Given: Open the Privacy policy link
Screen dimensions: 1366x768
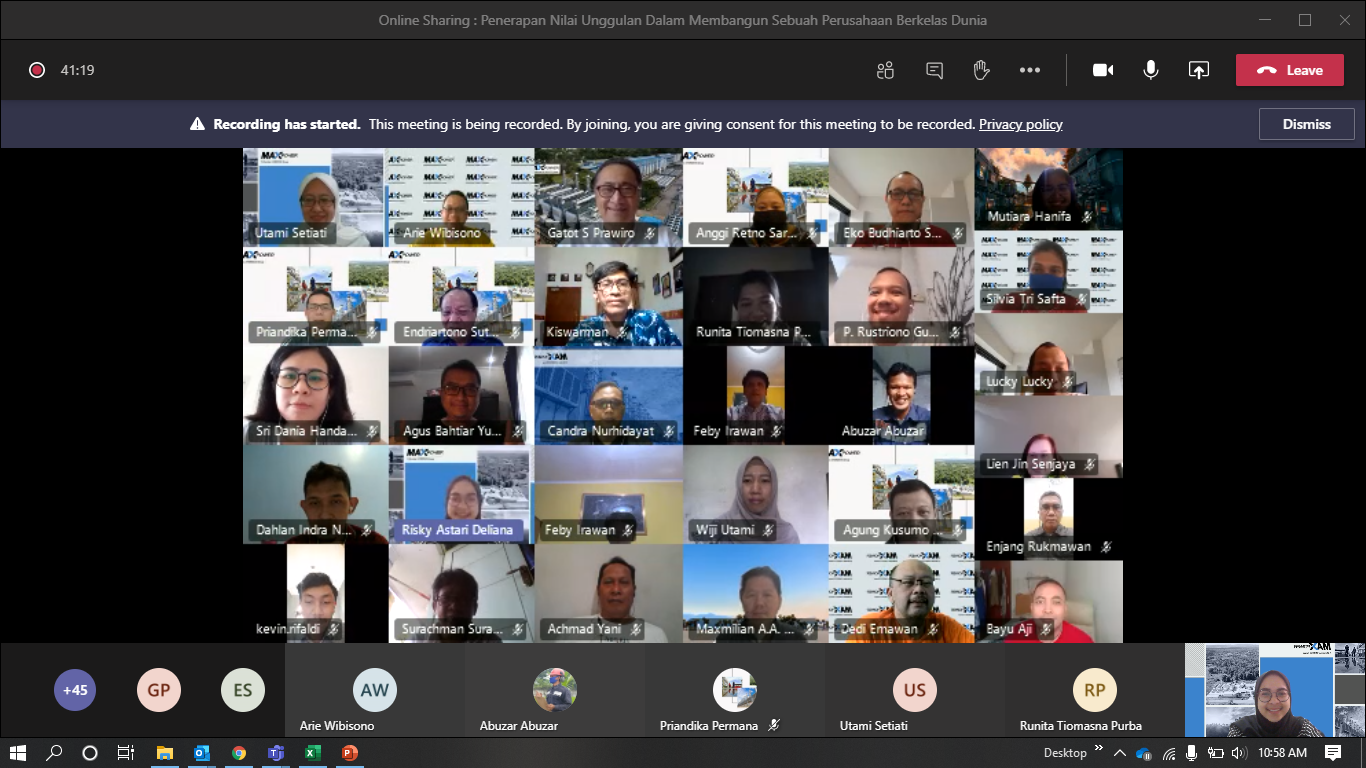Looking at the screenshot, I should (x=1020, y=125).
